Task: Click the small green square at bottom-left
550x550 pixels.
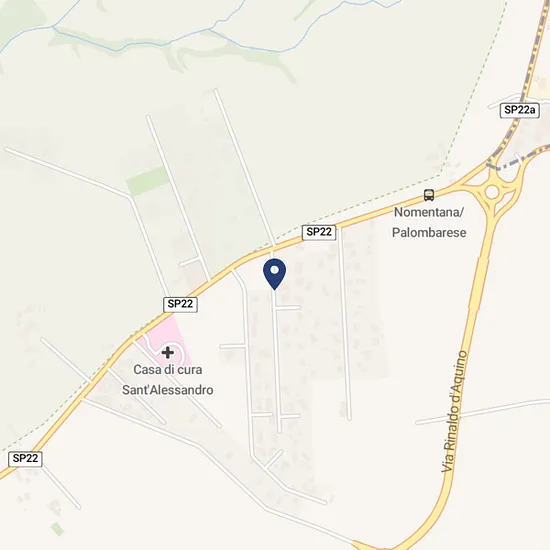Action: [58, 529]
